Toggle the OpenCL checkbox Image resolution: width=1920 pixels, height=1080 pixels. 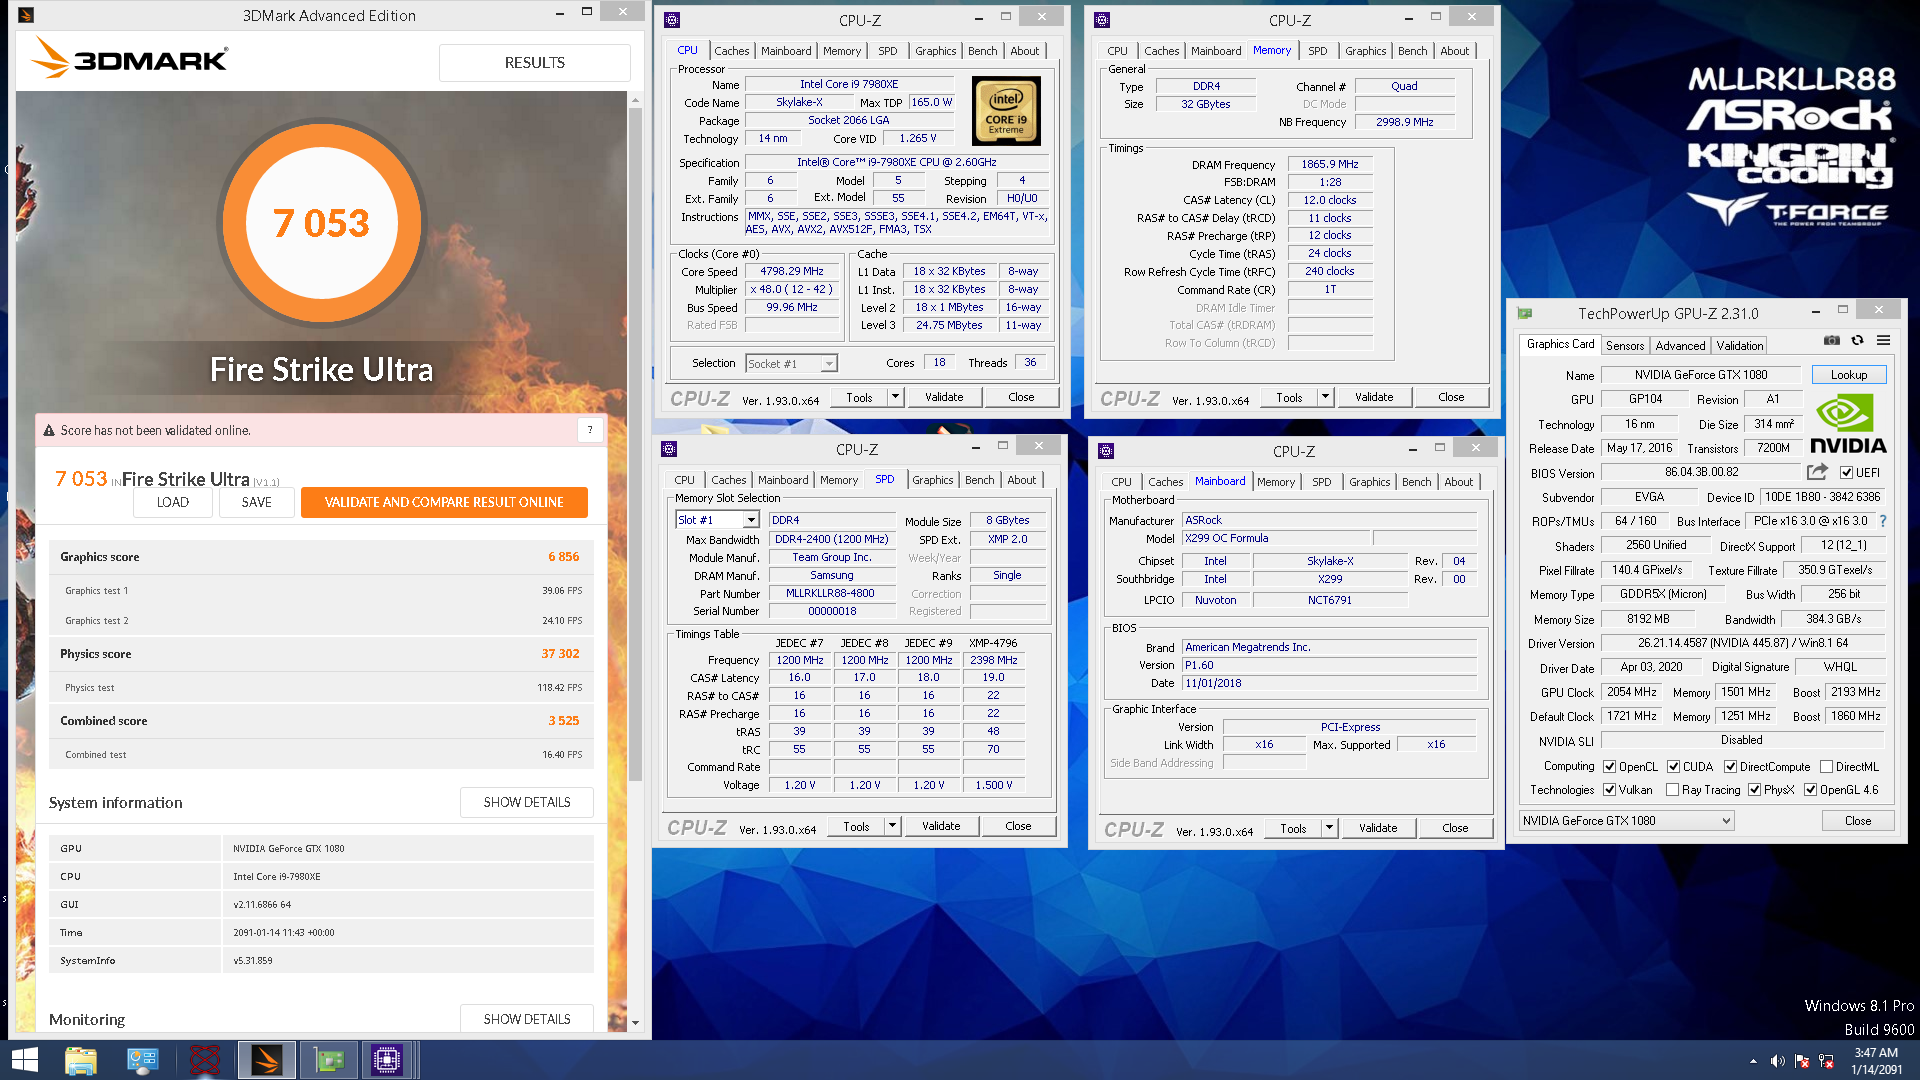[x=1609, y=767]
